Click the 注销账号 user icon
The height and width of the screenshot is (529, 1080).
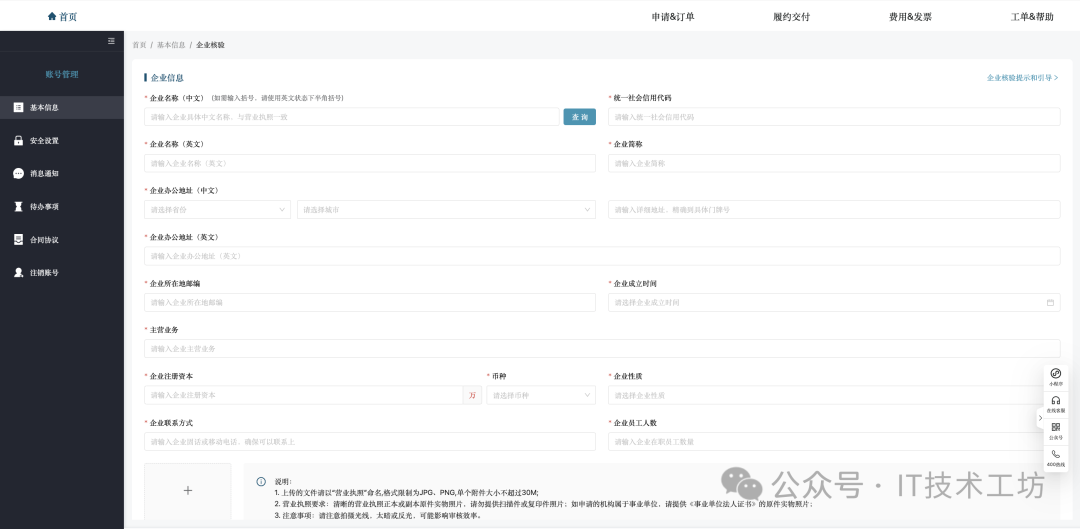(x=19, y=273)
